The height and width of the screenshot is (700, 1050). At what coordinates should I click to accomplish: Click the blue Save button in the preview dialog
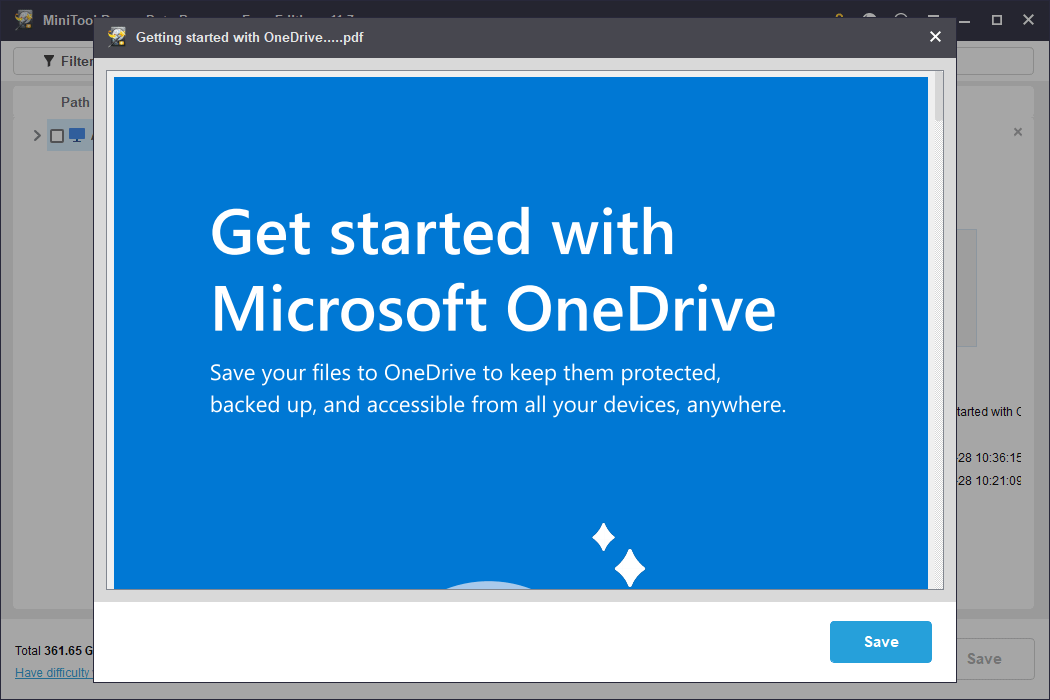[881, 642]
